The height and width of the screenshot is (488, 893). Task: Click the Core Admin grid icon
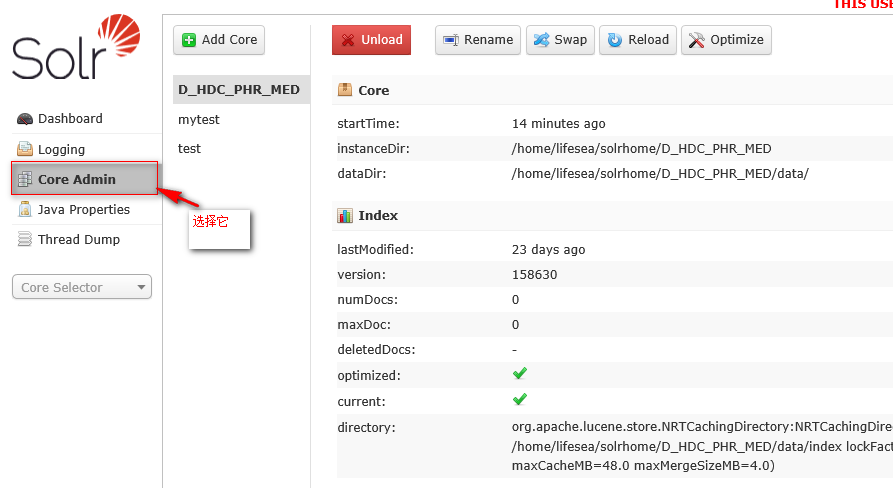[x=24, y=179]
